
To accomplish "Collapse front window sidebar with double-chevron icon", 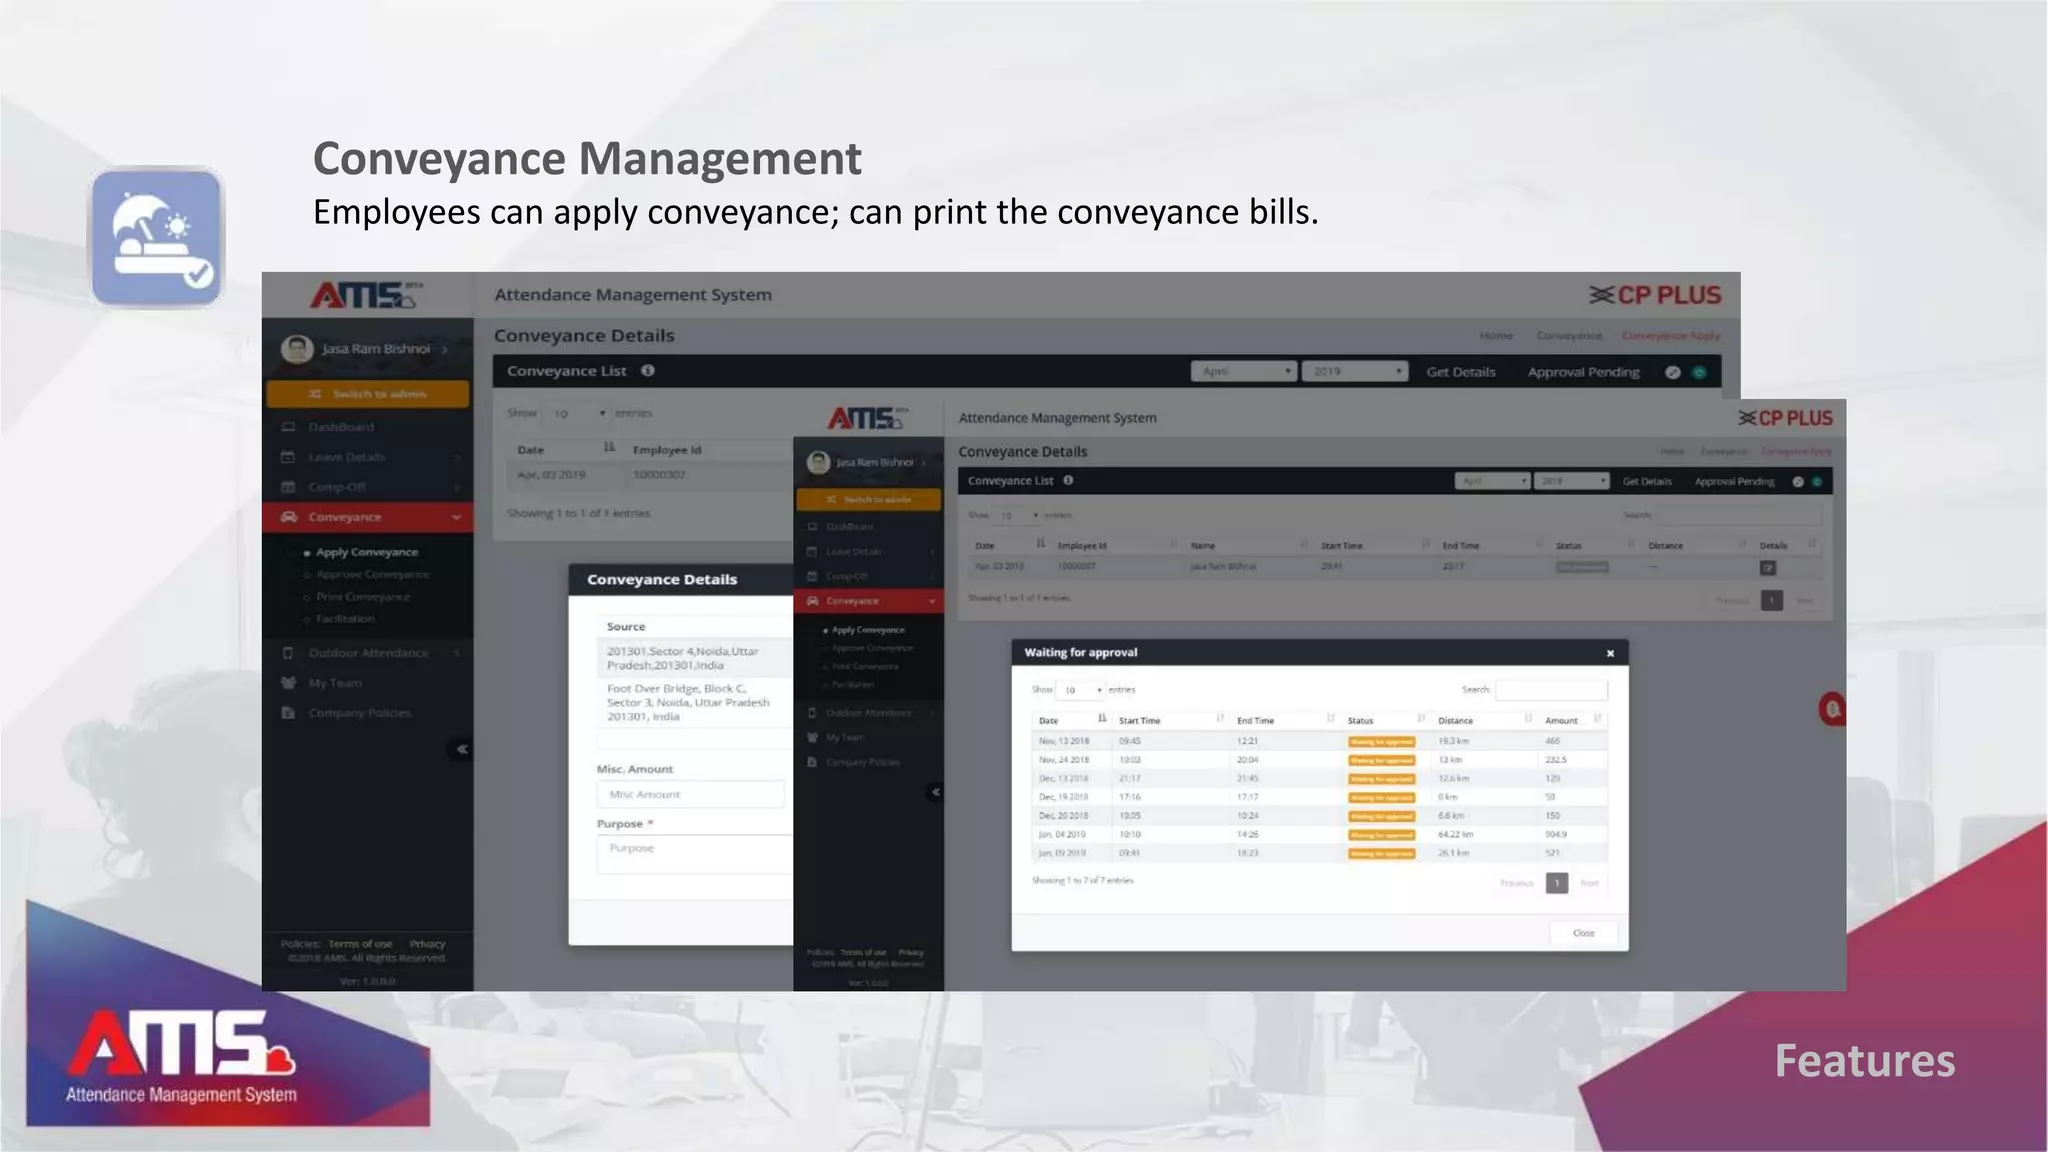I will coord(935,792).
